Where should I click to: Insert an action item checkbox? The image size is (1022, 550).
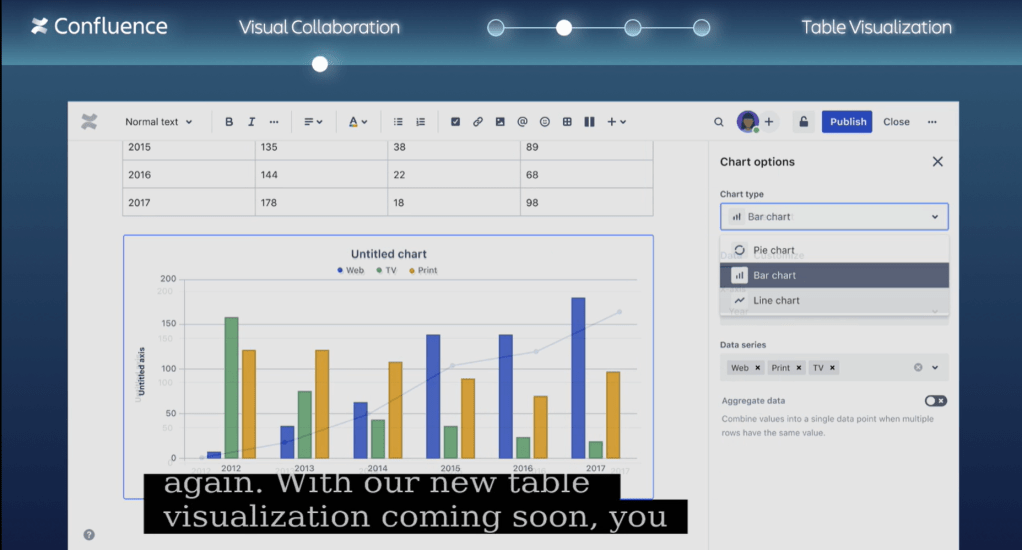(455, 122)
